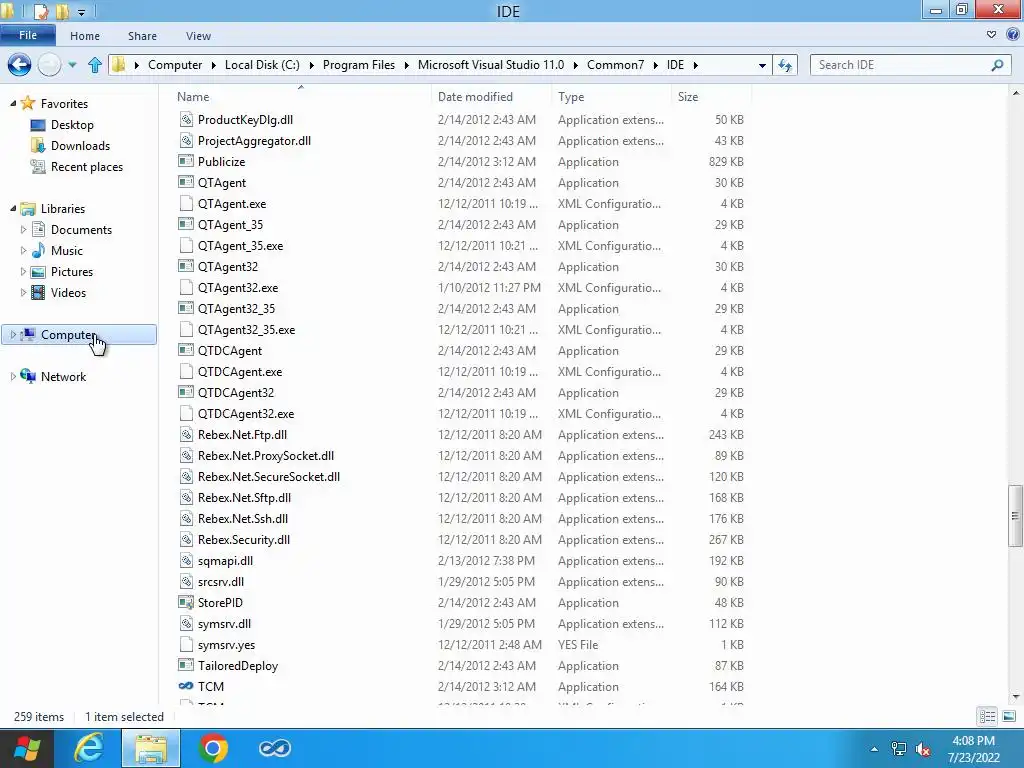Screen dimensions: 1024x768
Task: Click the scrollbar down arrow
Action: pos(1016,697)
